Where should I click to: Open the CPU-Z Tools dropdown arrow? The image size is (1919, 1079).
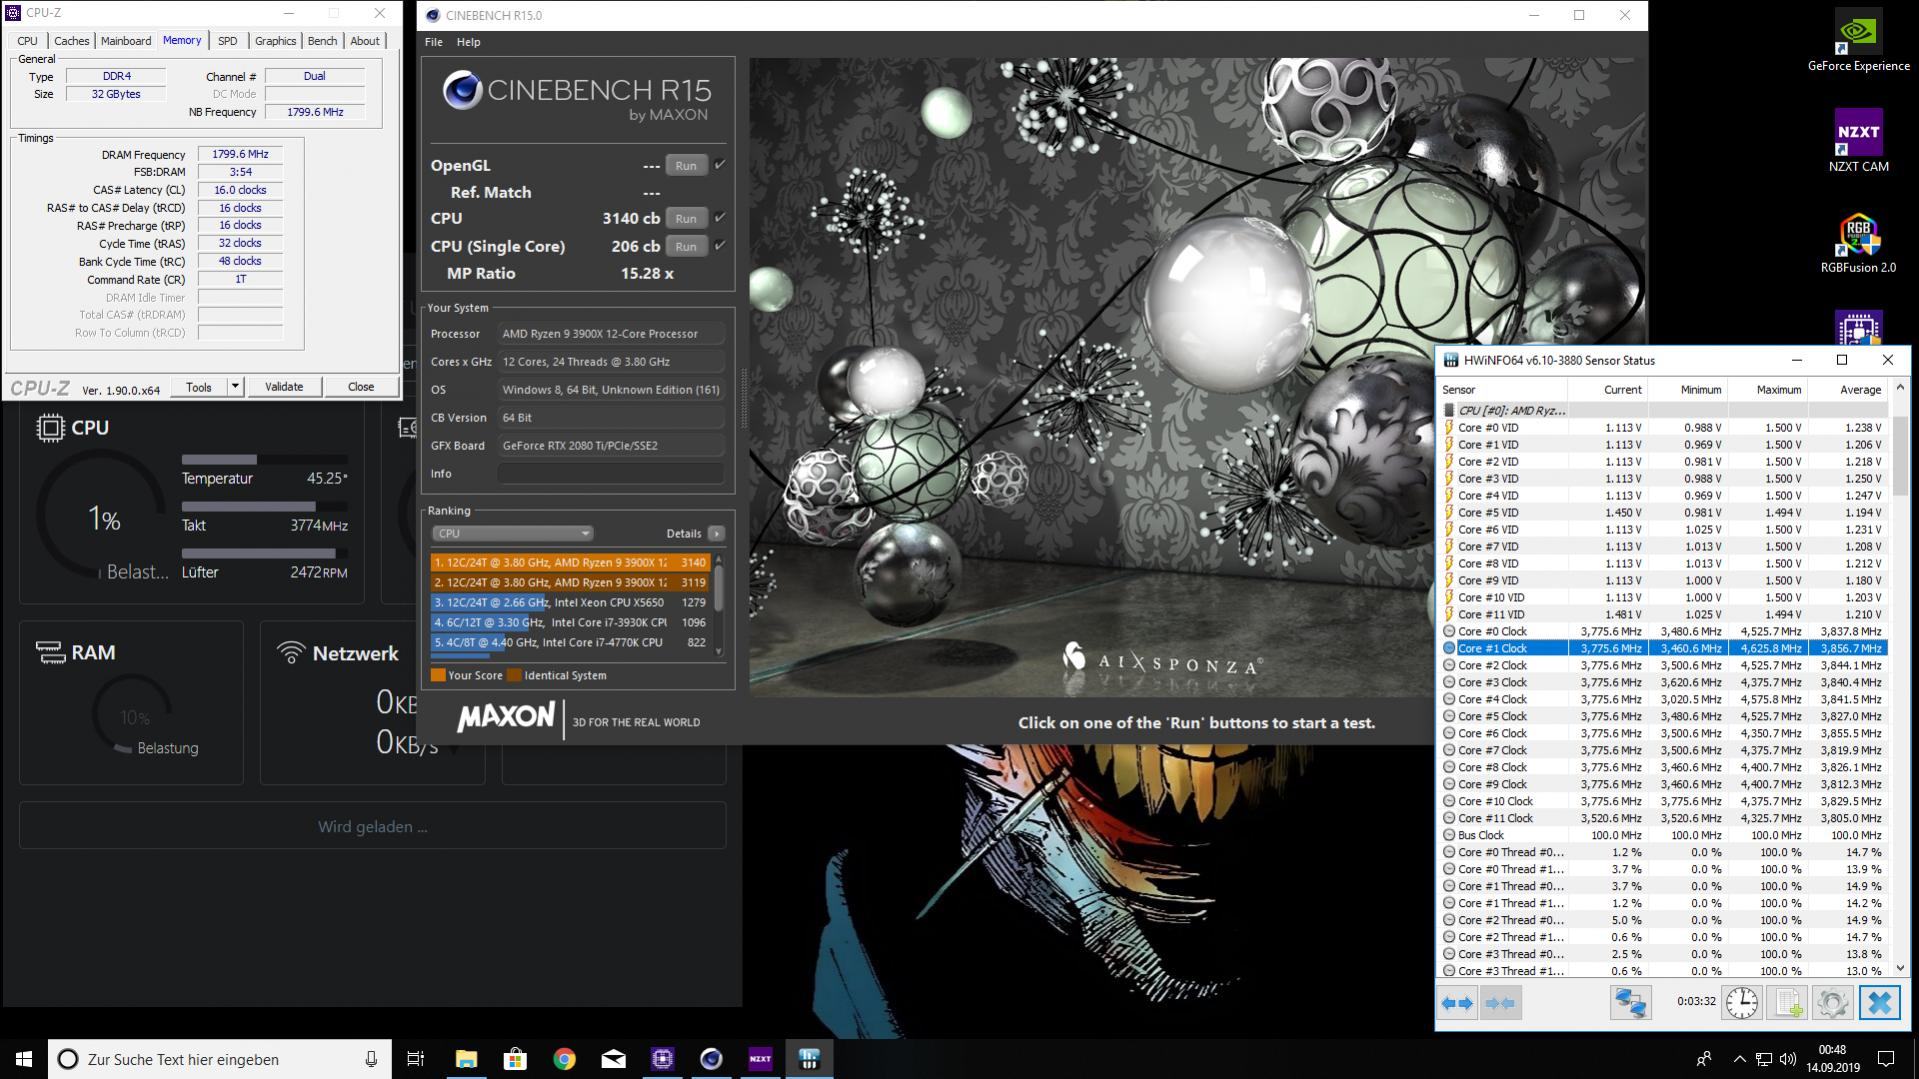pos(235,387)
